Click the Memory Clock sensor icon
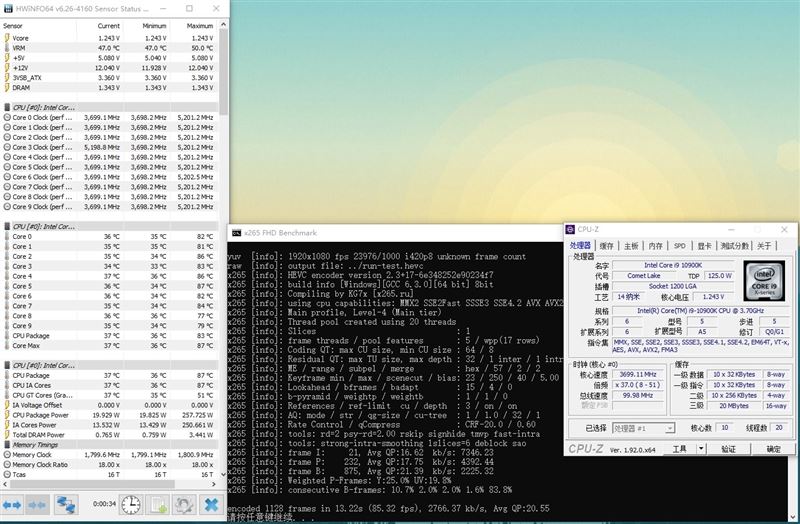 7,455
